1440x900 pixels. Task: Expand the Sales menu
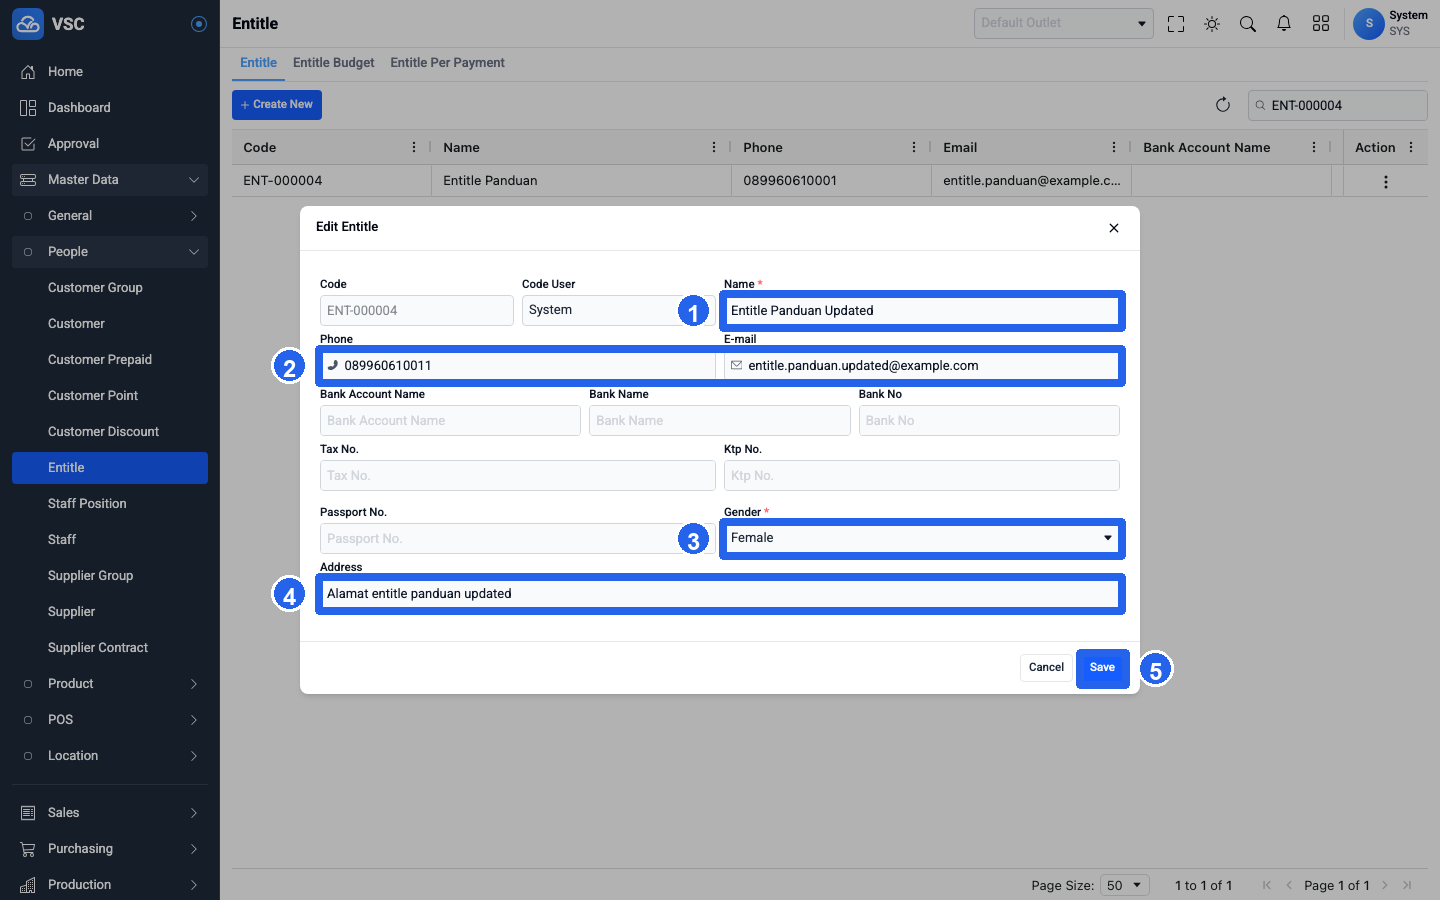point(110,813)
